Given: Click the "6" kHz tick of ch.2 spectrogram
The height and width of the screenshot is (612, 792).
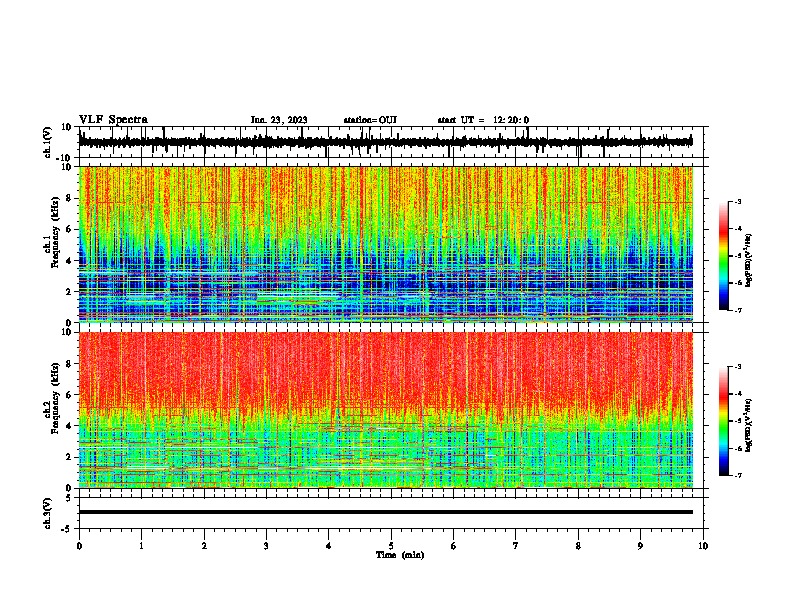Looking at the screenshot, I should (x=69, y=395).
